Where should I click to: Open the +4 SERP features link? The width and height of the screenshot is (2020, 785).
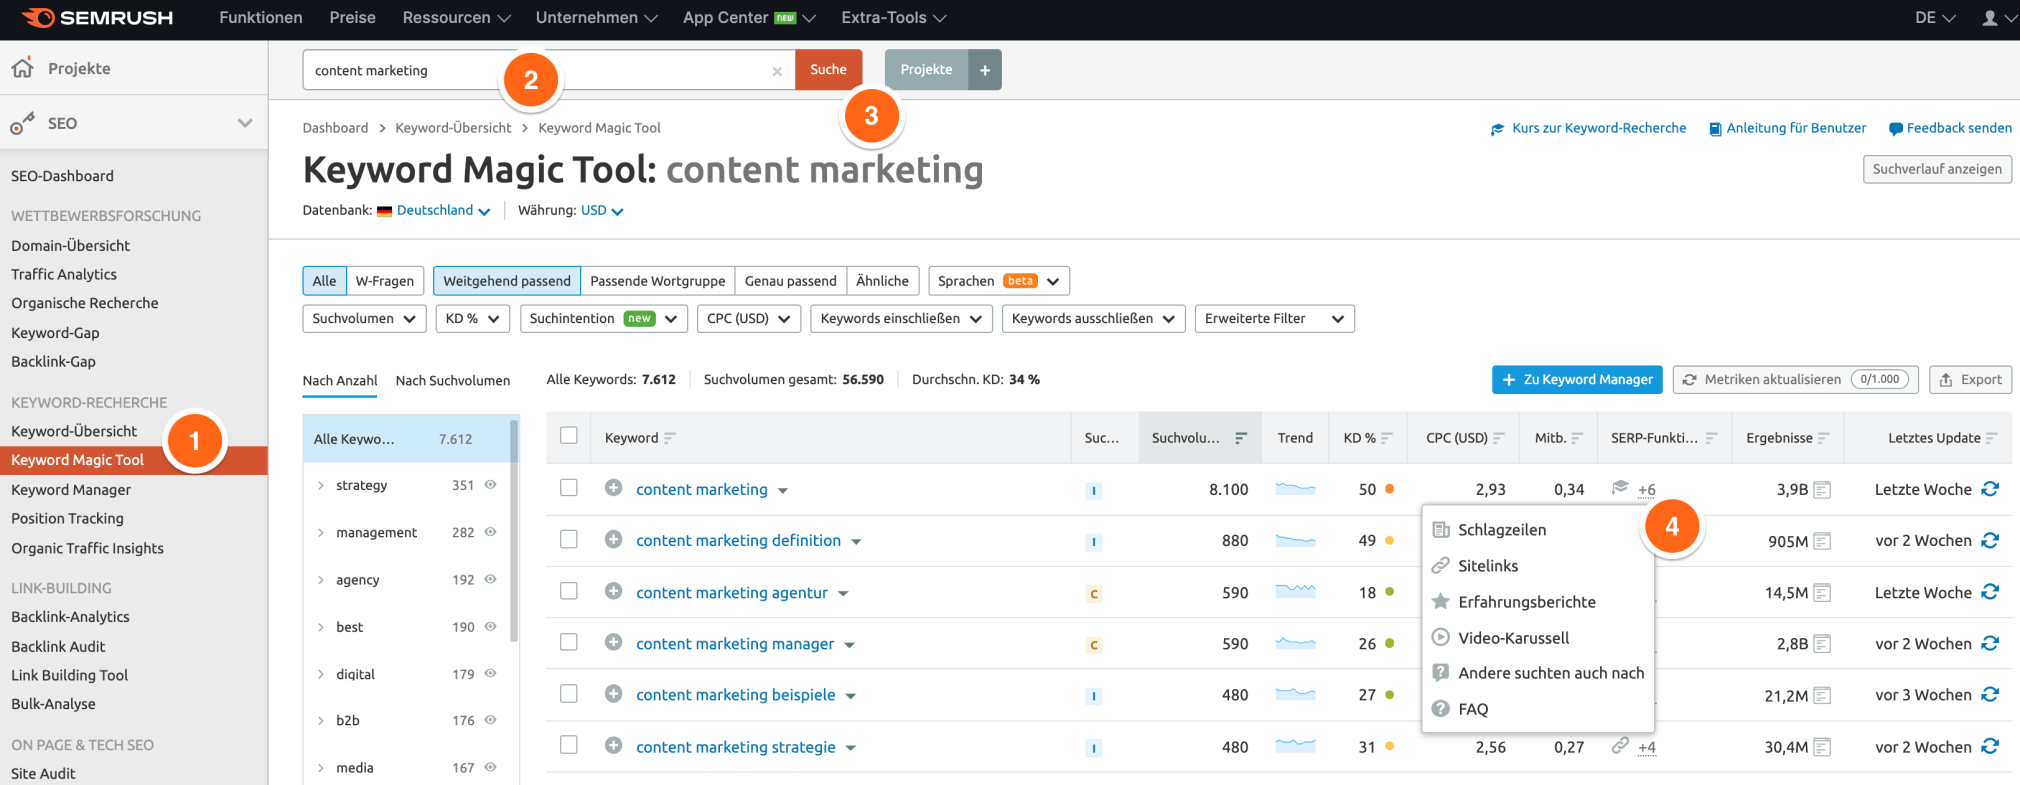(1647, 747)
